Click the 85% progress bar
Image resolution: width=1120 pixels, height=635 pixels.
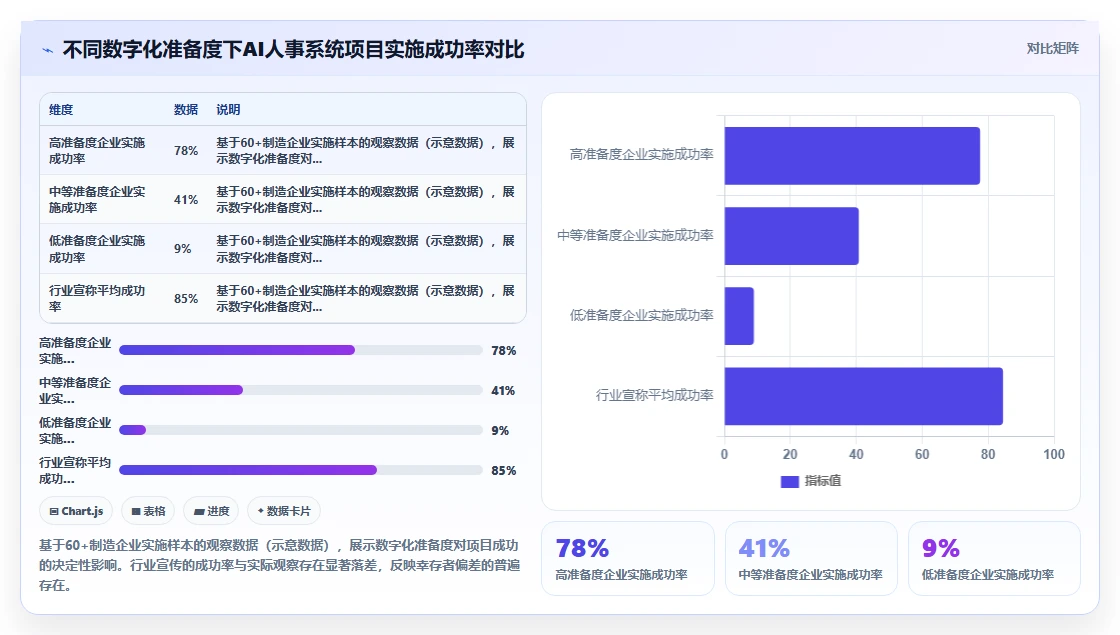pos(301,470)
